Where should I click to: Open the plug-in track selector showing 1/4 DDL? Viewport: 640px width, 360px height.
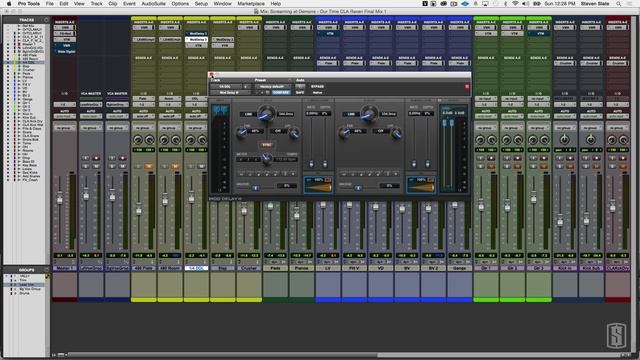[x=226, y=87]
